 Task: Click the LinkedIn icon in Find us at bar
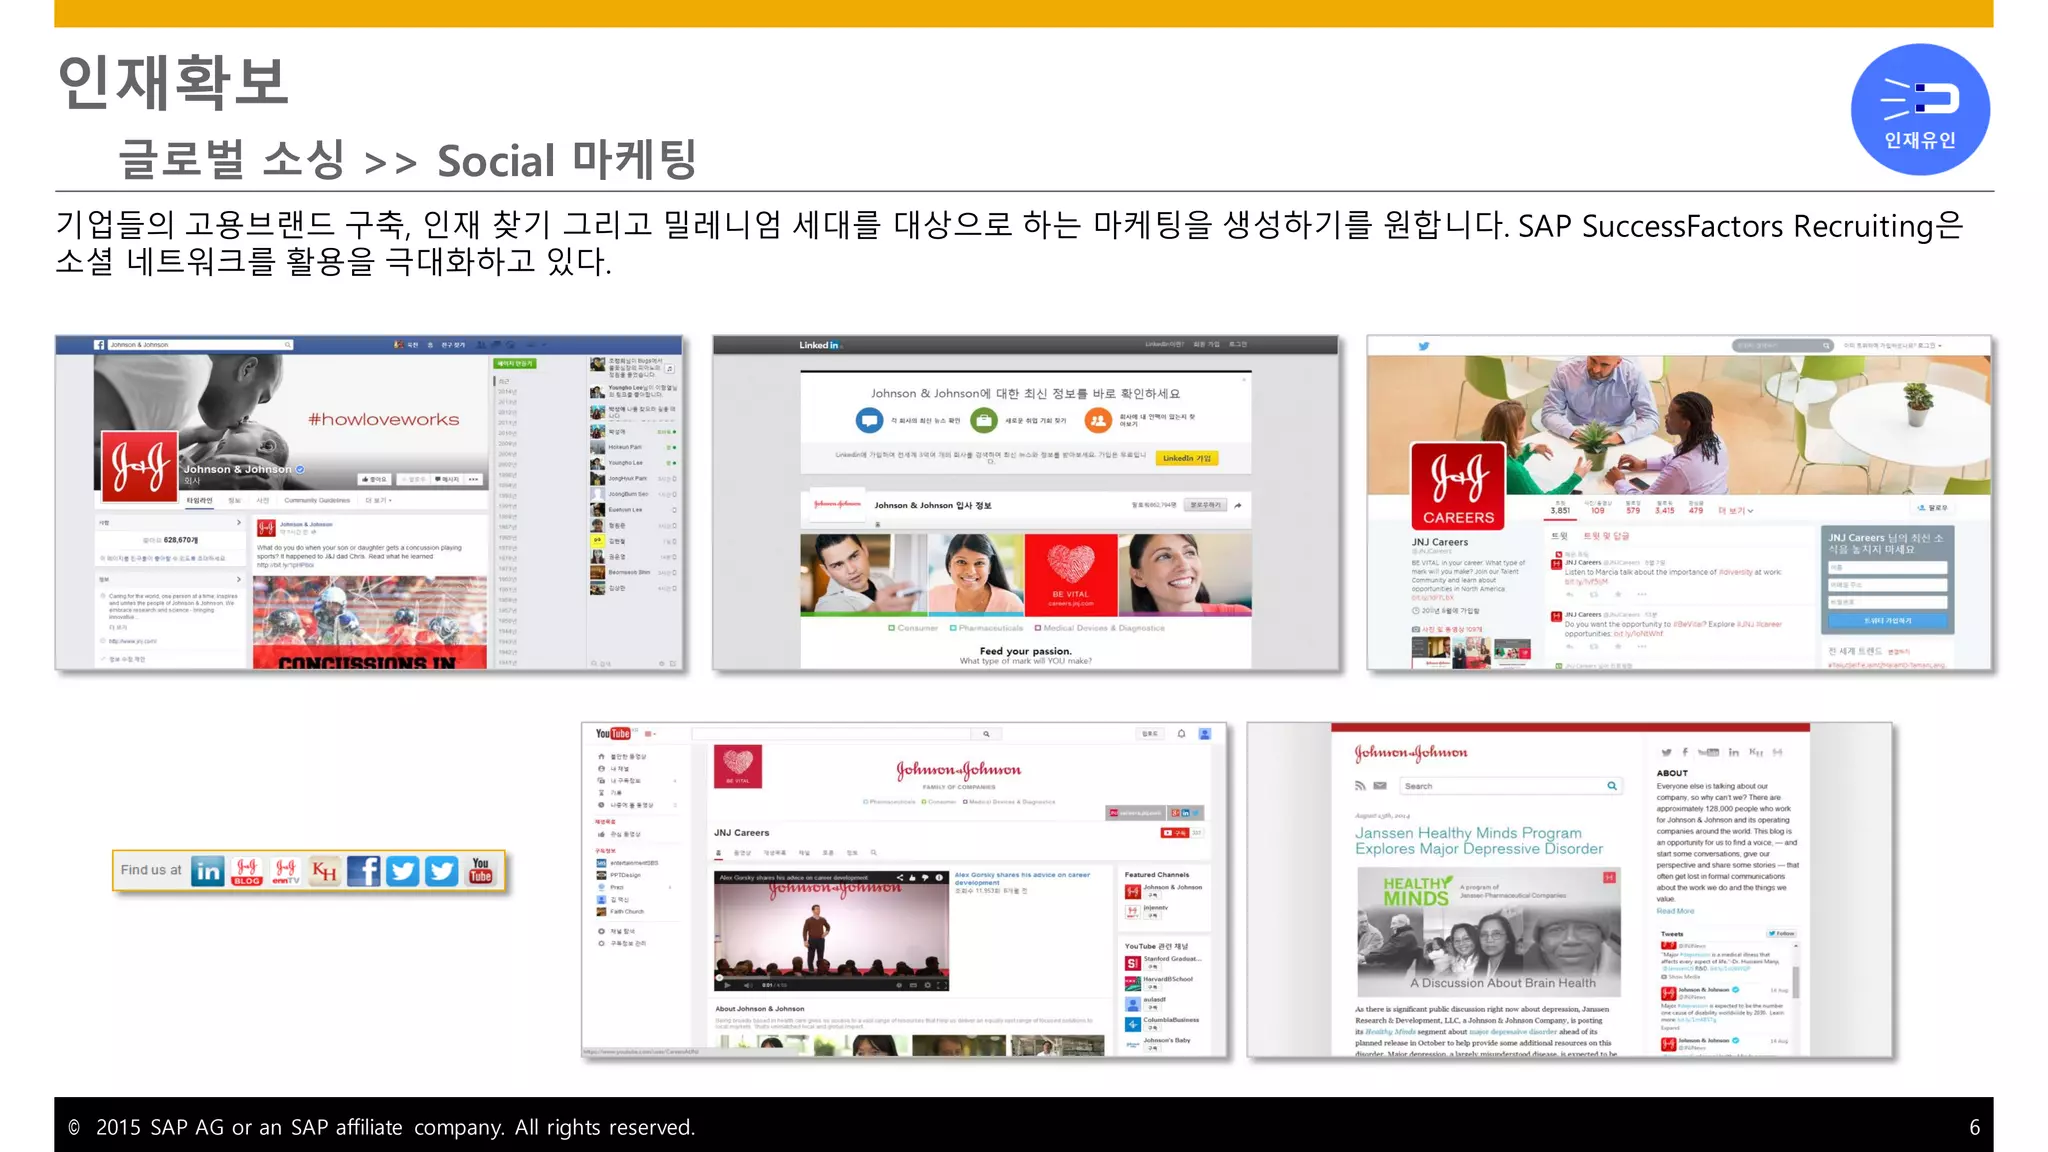point(208,871)
